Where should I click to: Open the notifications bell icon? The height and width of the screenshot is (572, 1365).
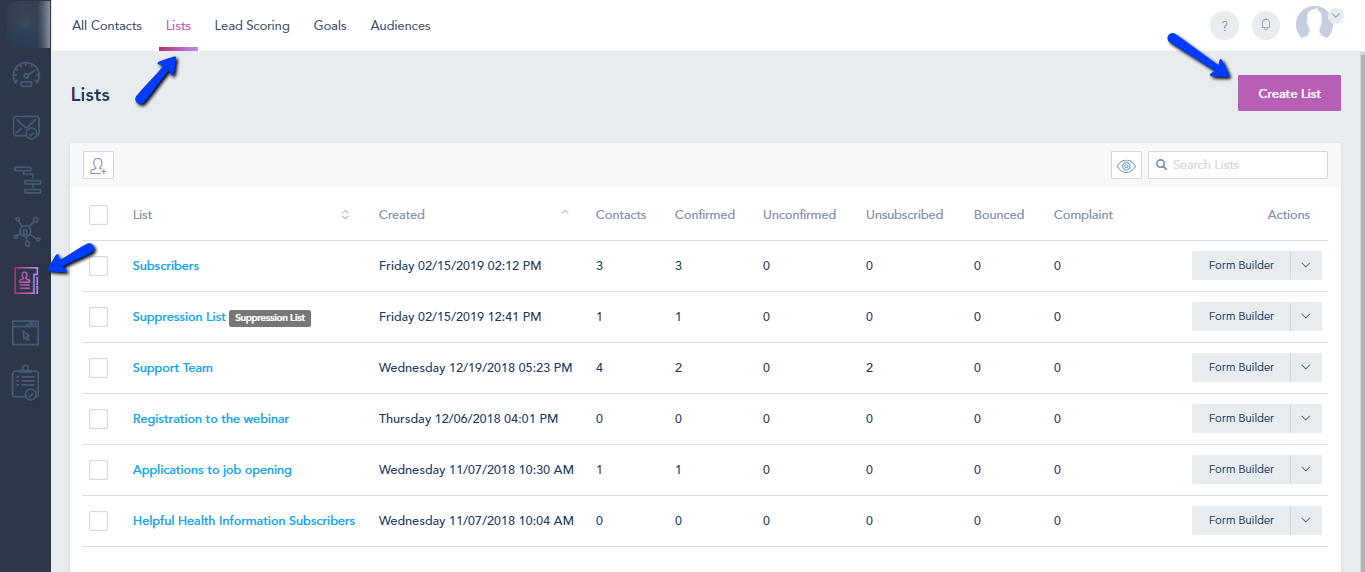tap(1266, 26)
